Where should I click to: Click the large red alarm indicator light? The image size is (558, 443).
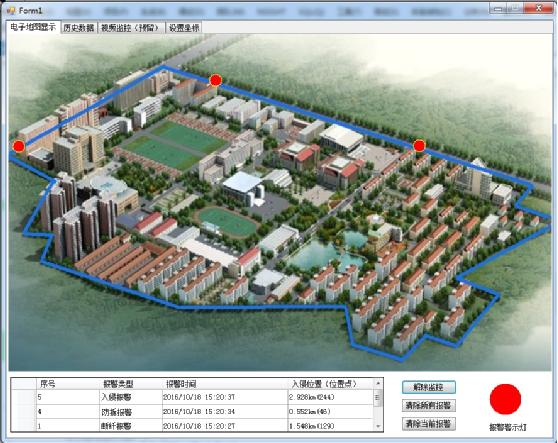(505, 399)
